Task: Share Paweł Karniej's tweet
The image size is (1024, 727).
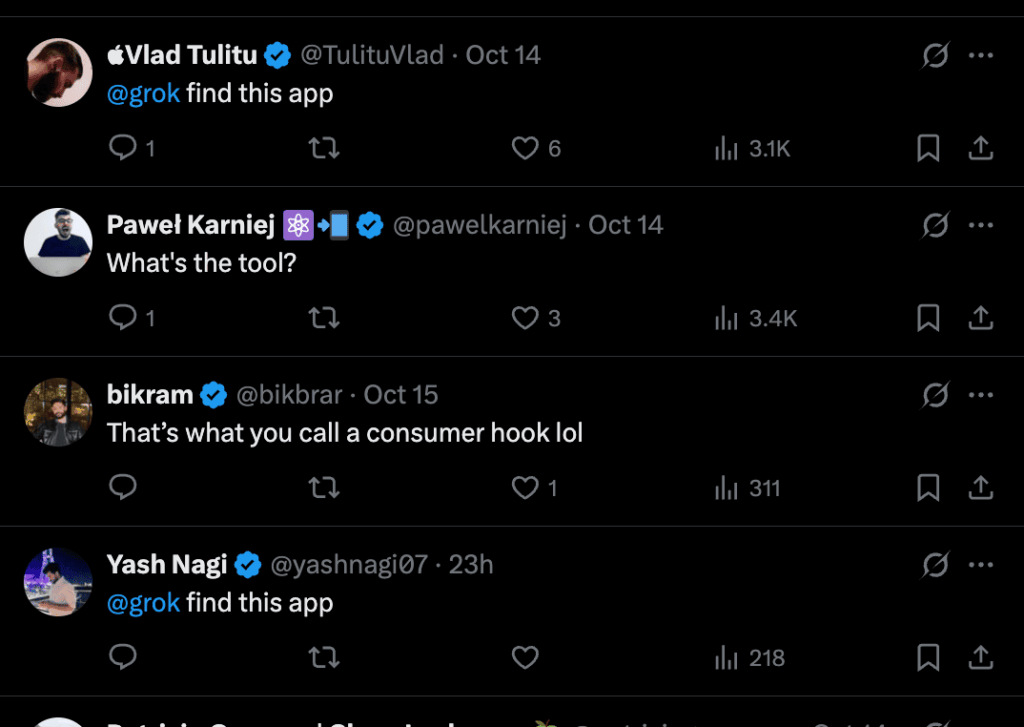Action: (981, 319)
